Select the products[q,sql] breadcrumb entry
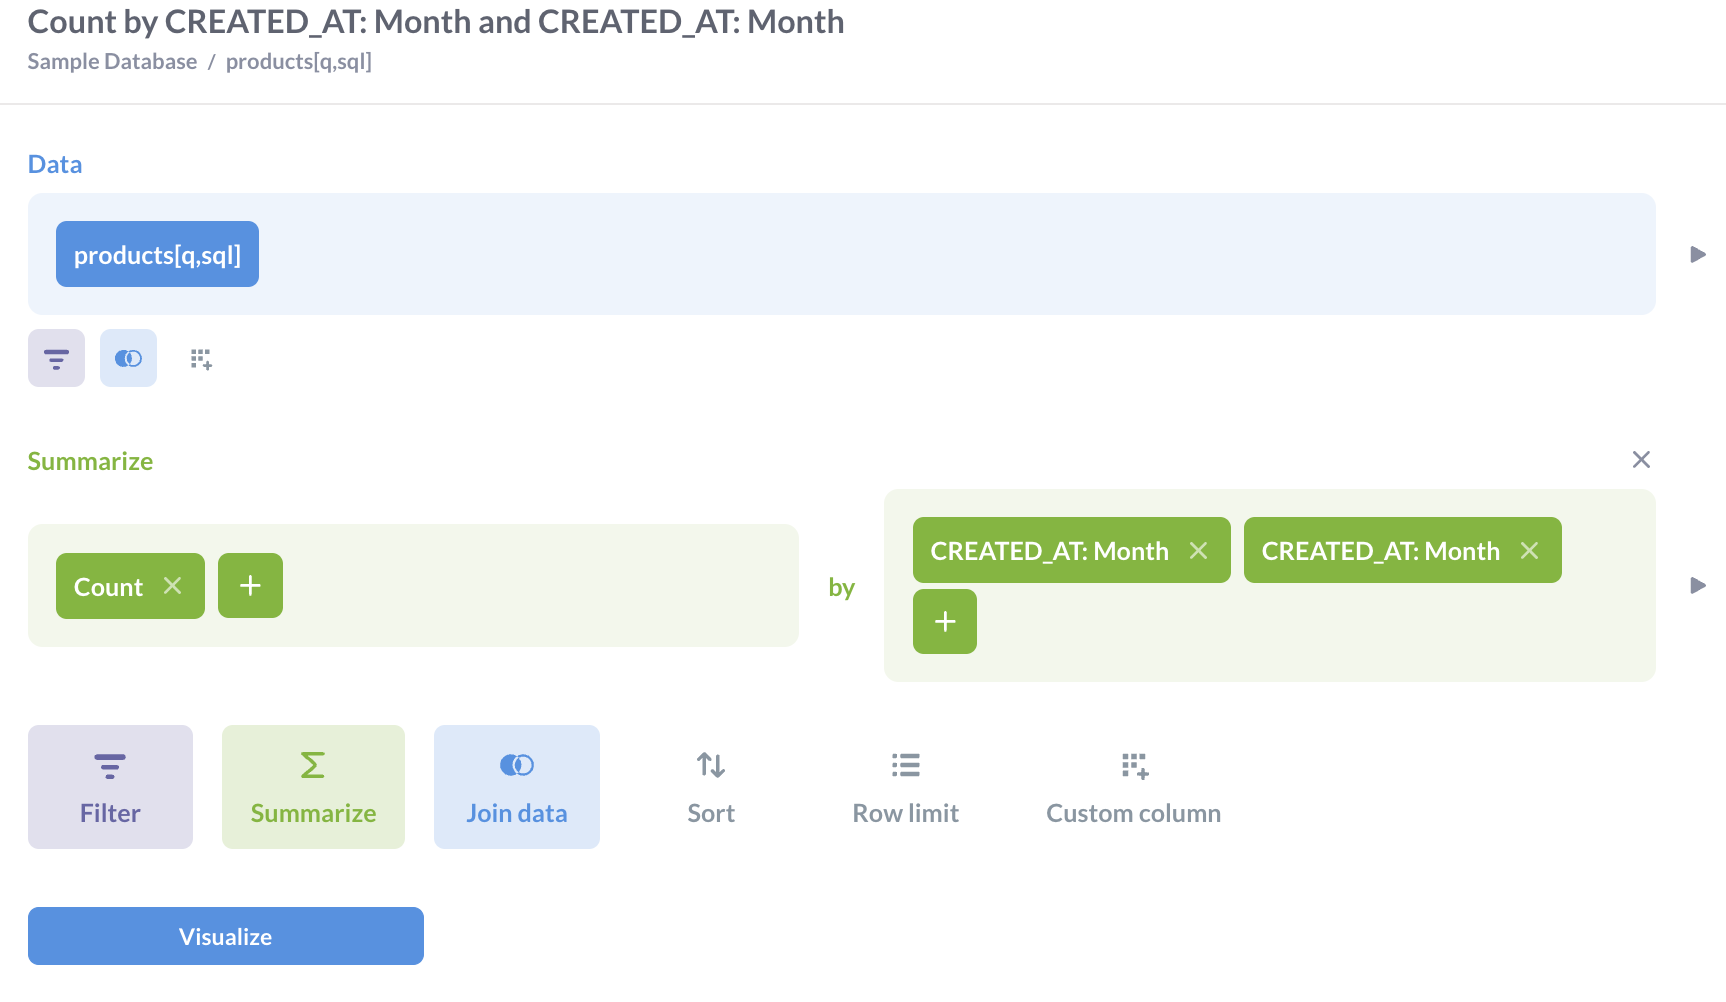The image size is (1726, 1002). (298, 61)
